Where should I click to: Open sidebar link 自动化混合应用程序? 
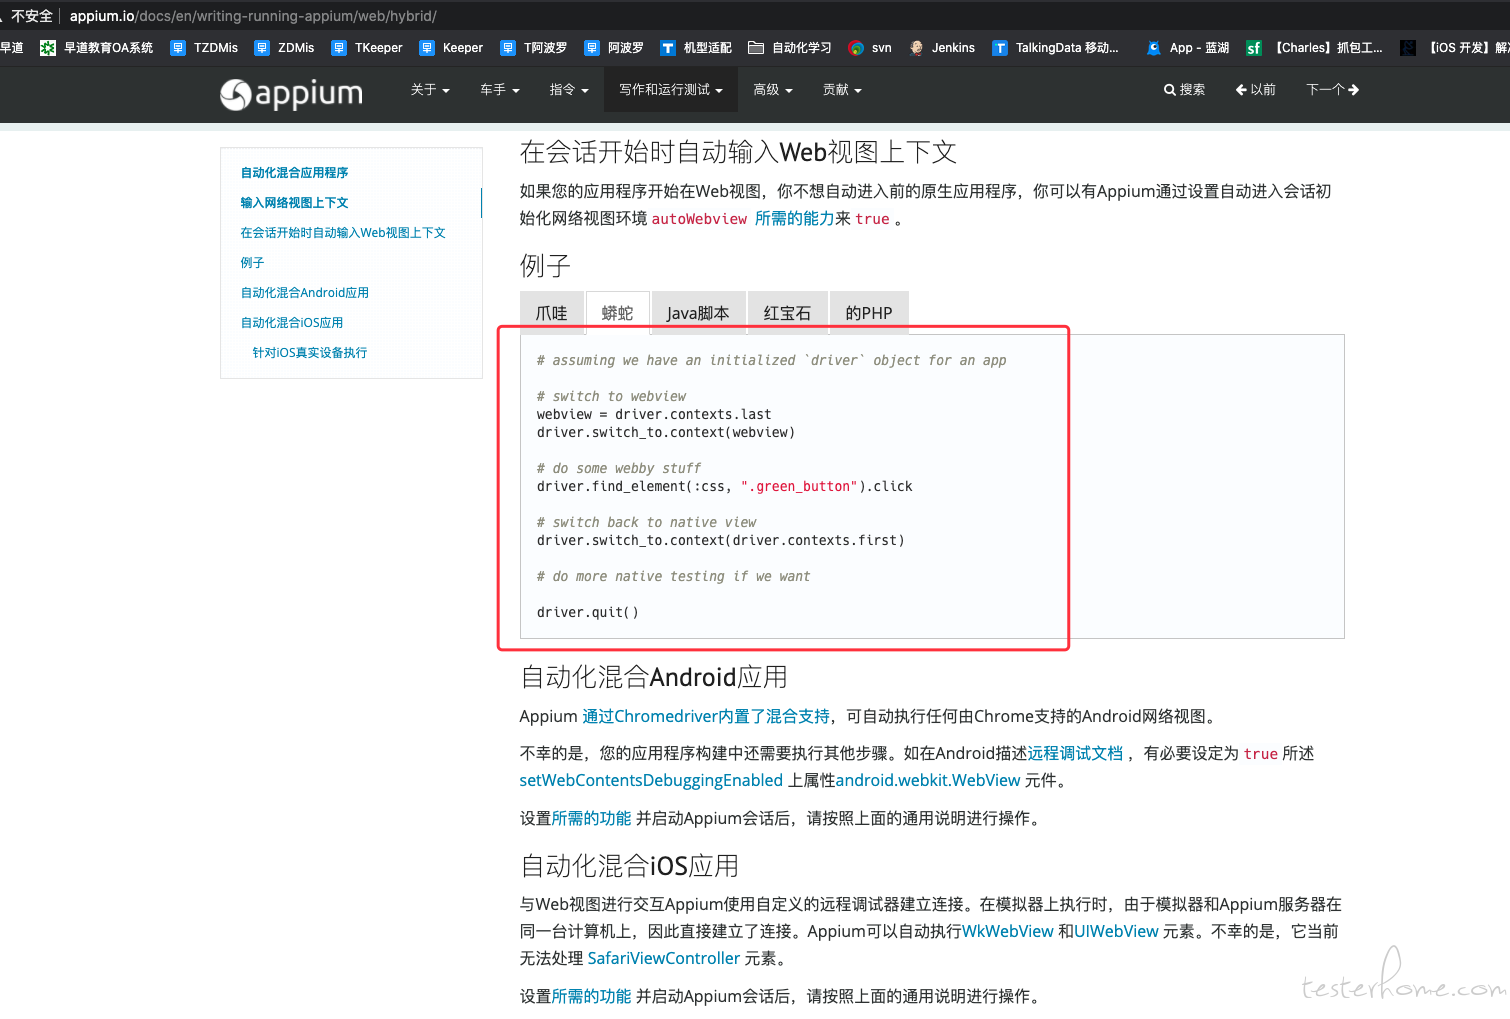(x=294, y=173)
